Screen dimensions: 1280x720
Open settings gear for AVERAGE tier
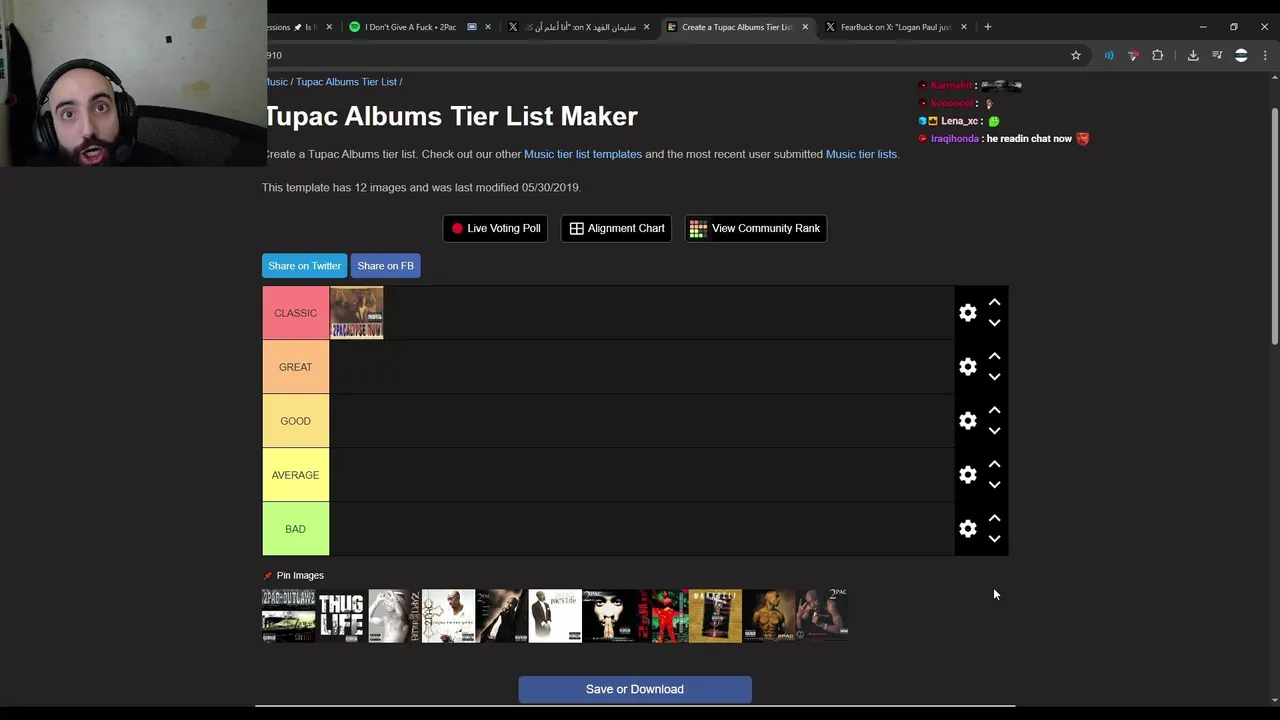(x=967, y=475)
